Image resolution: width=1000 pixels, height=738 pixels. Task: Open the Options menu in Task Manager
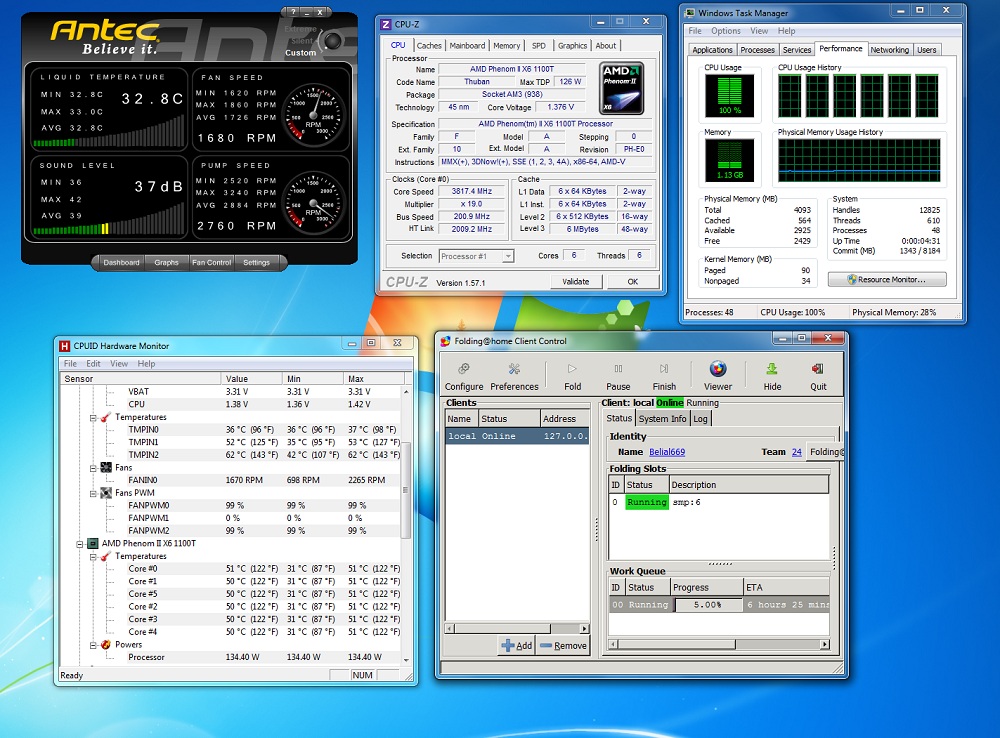tap(726, 31)
